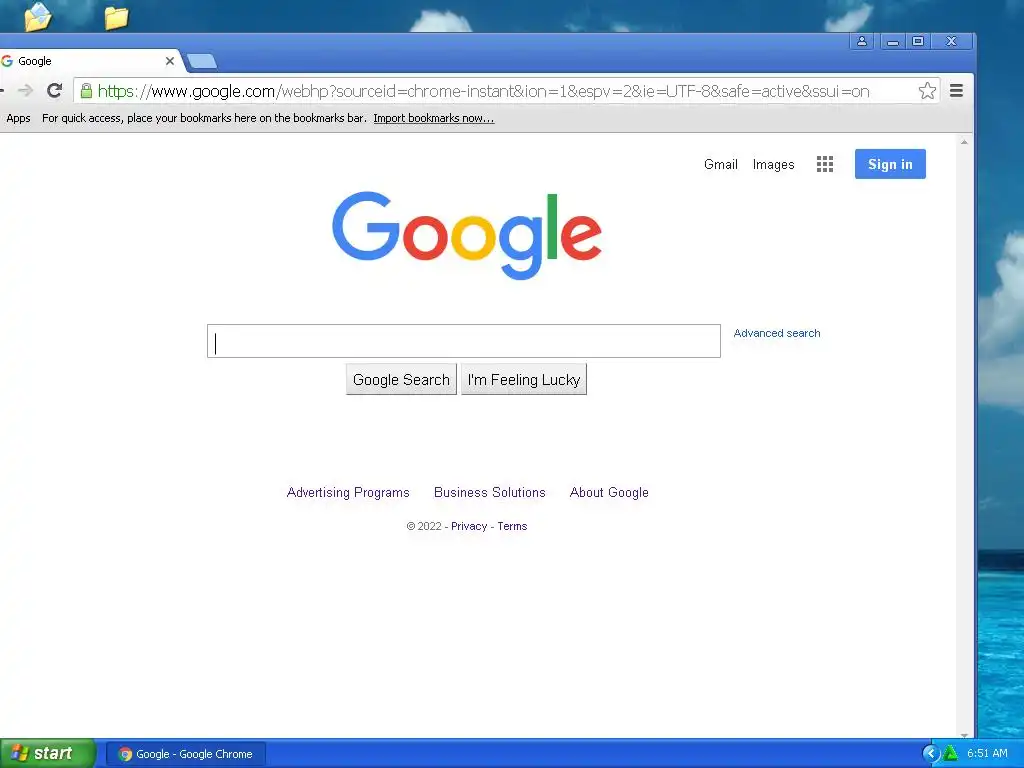This screenshot has width=1024, height=768.
Task: Open a new tab
Action: point(201,61)
